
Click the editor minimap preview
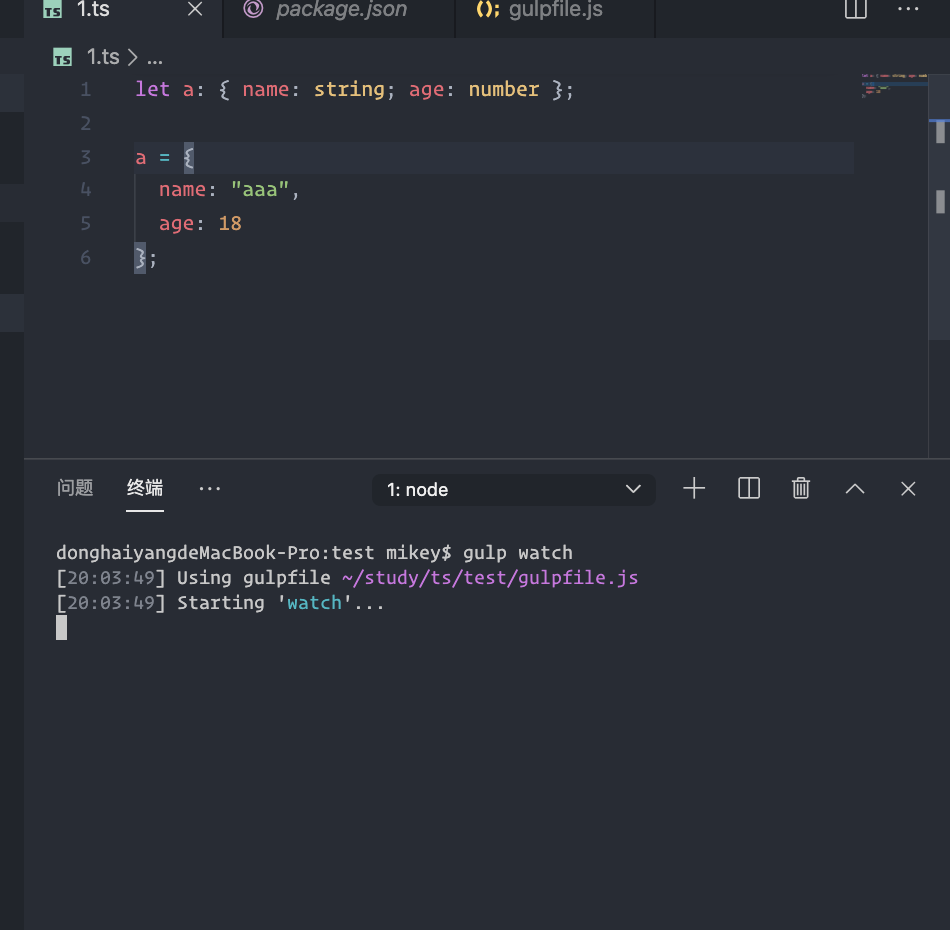tap(894, 86)
